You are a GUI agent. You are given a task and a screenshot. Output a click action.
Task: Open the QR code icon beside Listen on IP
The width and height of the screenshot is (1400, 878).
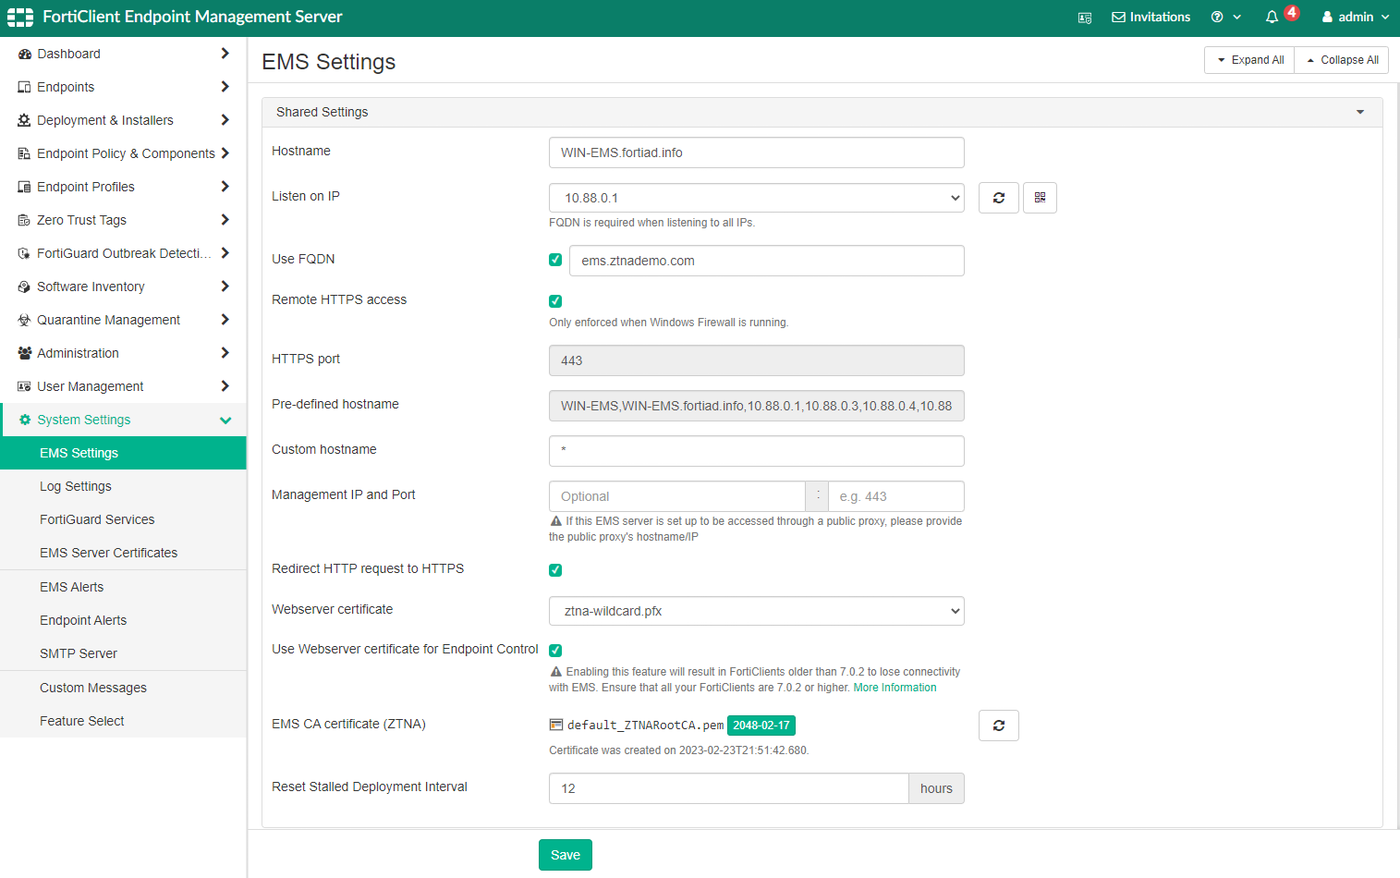point(1039,197)
